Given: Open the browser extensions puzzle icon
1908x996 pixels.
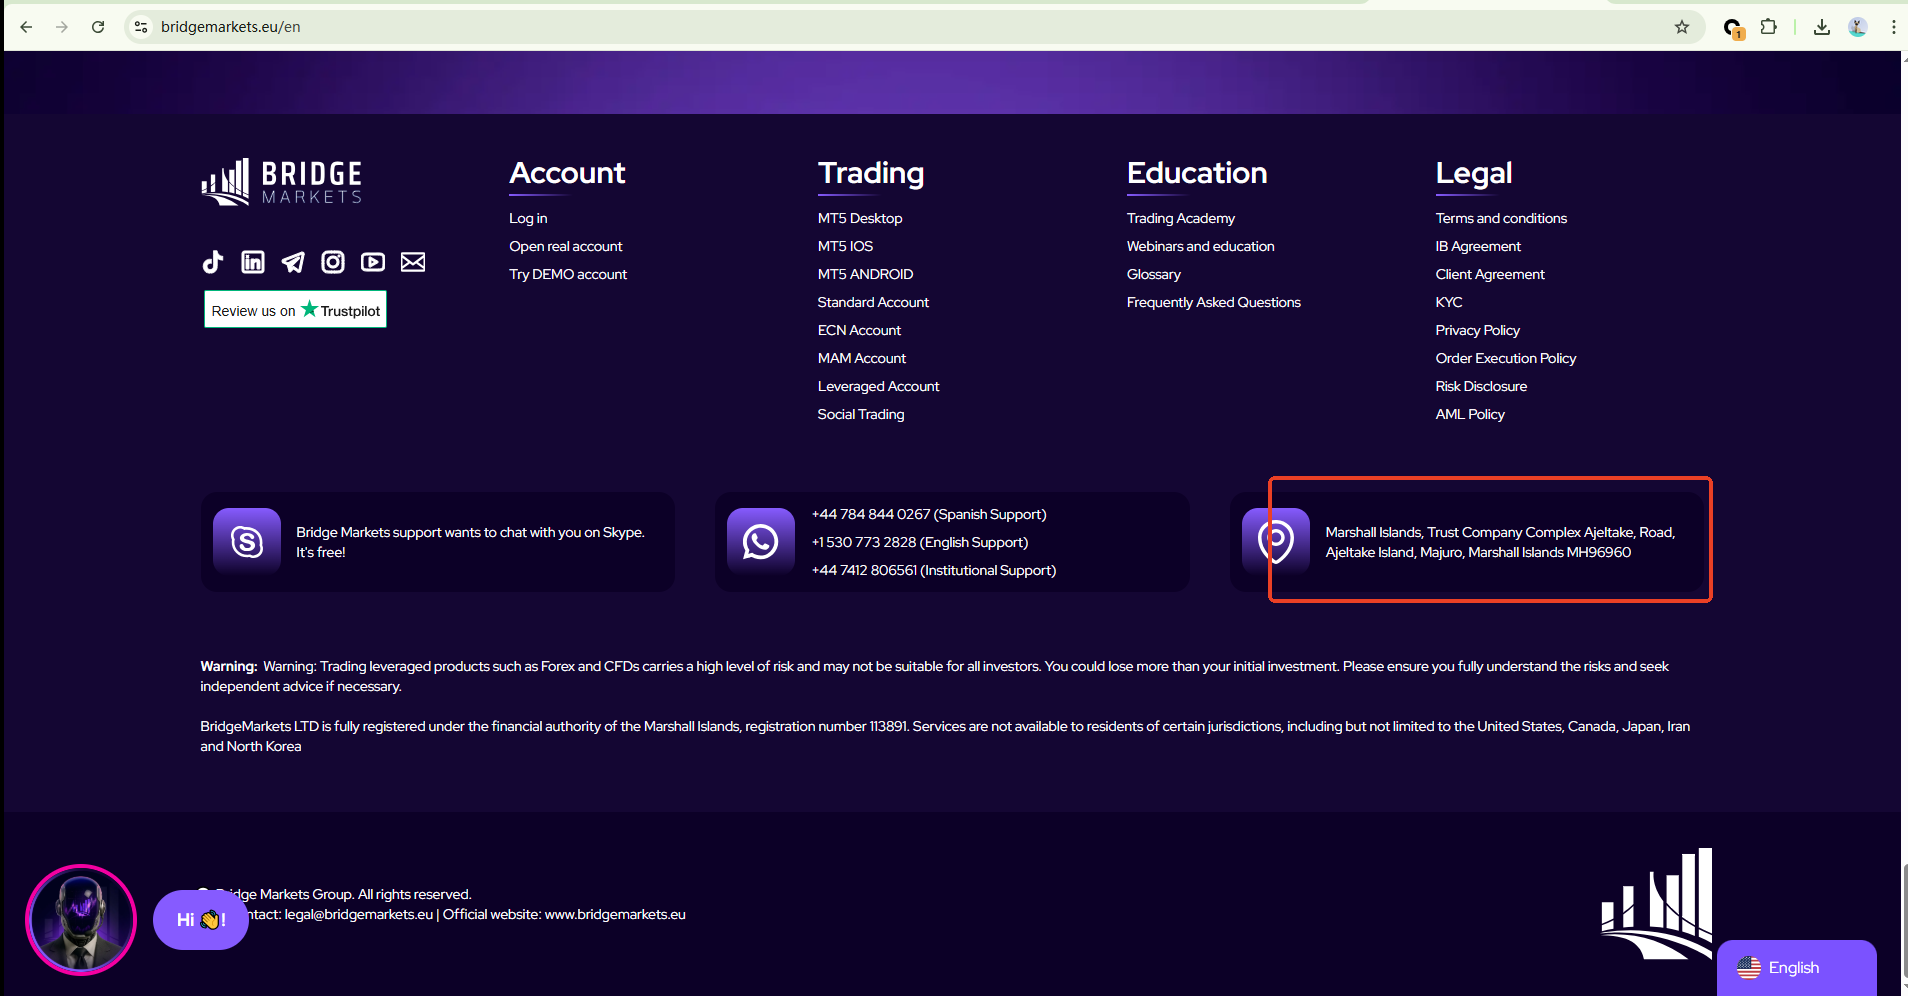Looking at the screenshot, I should (x=1769, y=27).
